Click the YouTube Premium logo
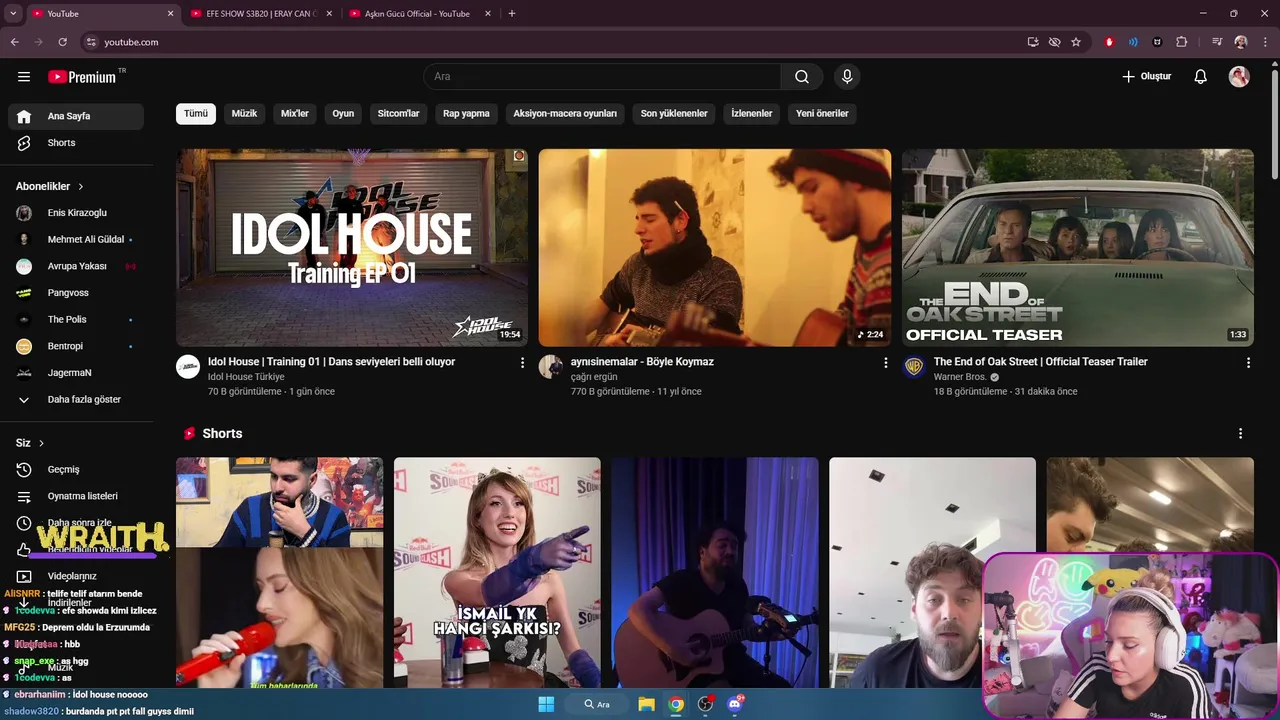Image resolution: width=1280 pixels, height=720 pixels. pyautogui.click(x=83, y=77)
